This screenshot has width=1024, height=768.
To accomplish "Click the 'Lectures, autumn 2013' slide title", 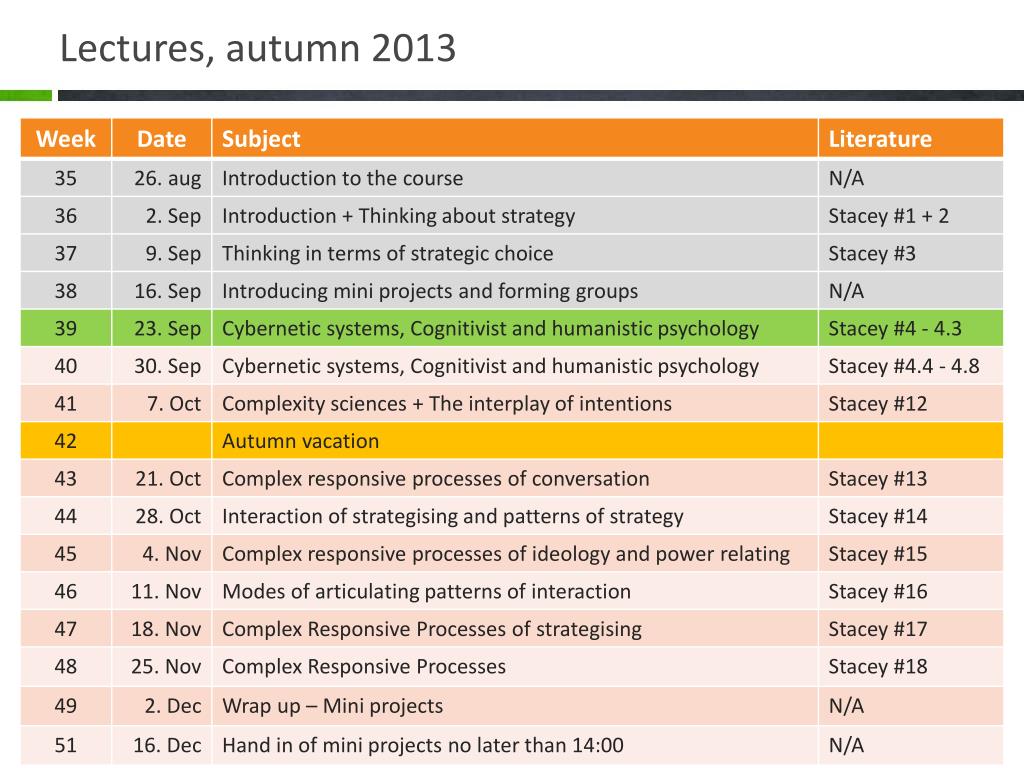I will [258, 49].
